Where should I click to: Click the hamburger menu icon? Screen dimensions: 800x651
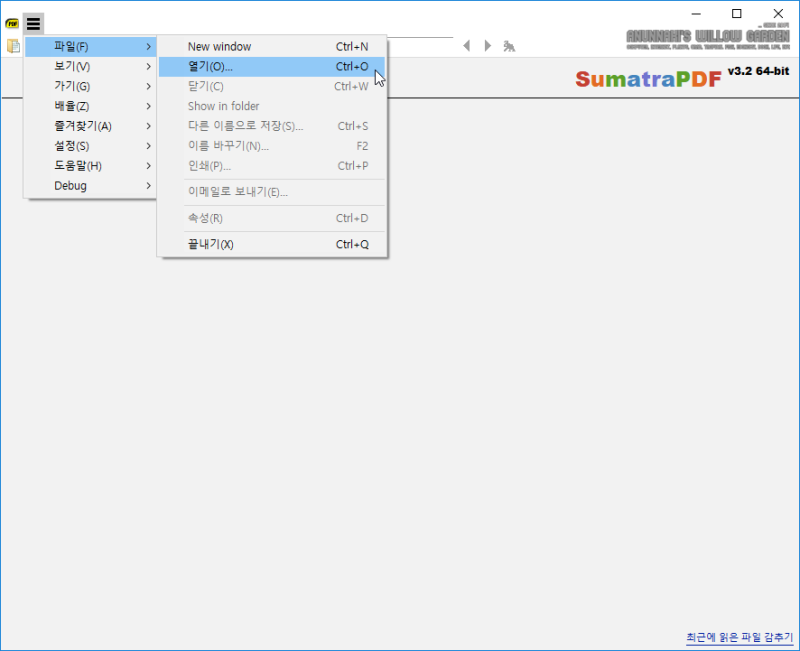click(x=33, y=23)
